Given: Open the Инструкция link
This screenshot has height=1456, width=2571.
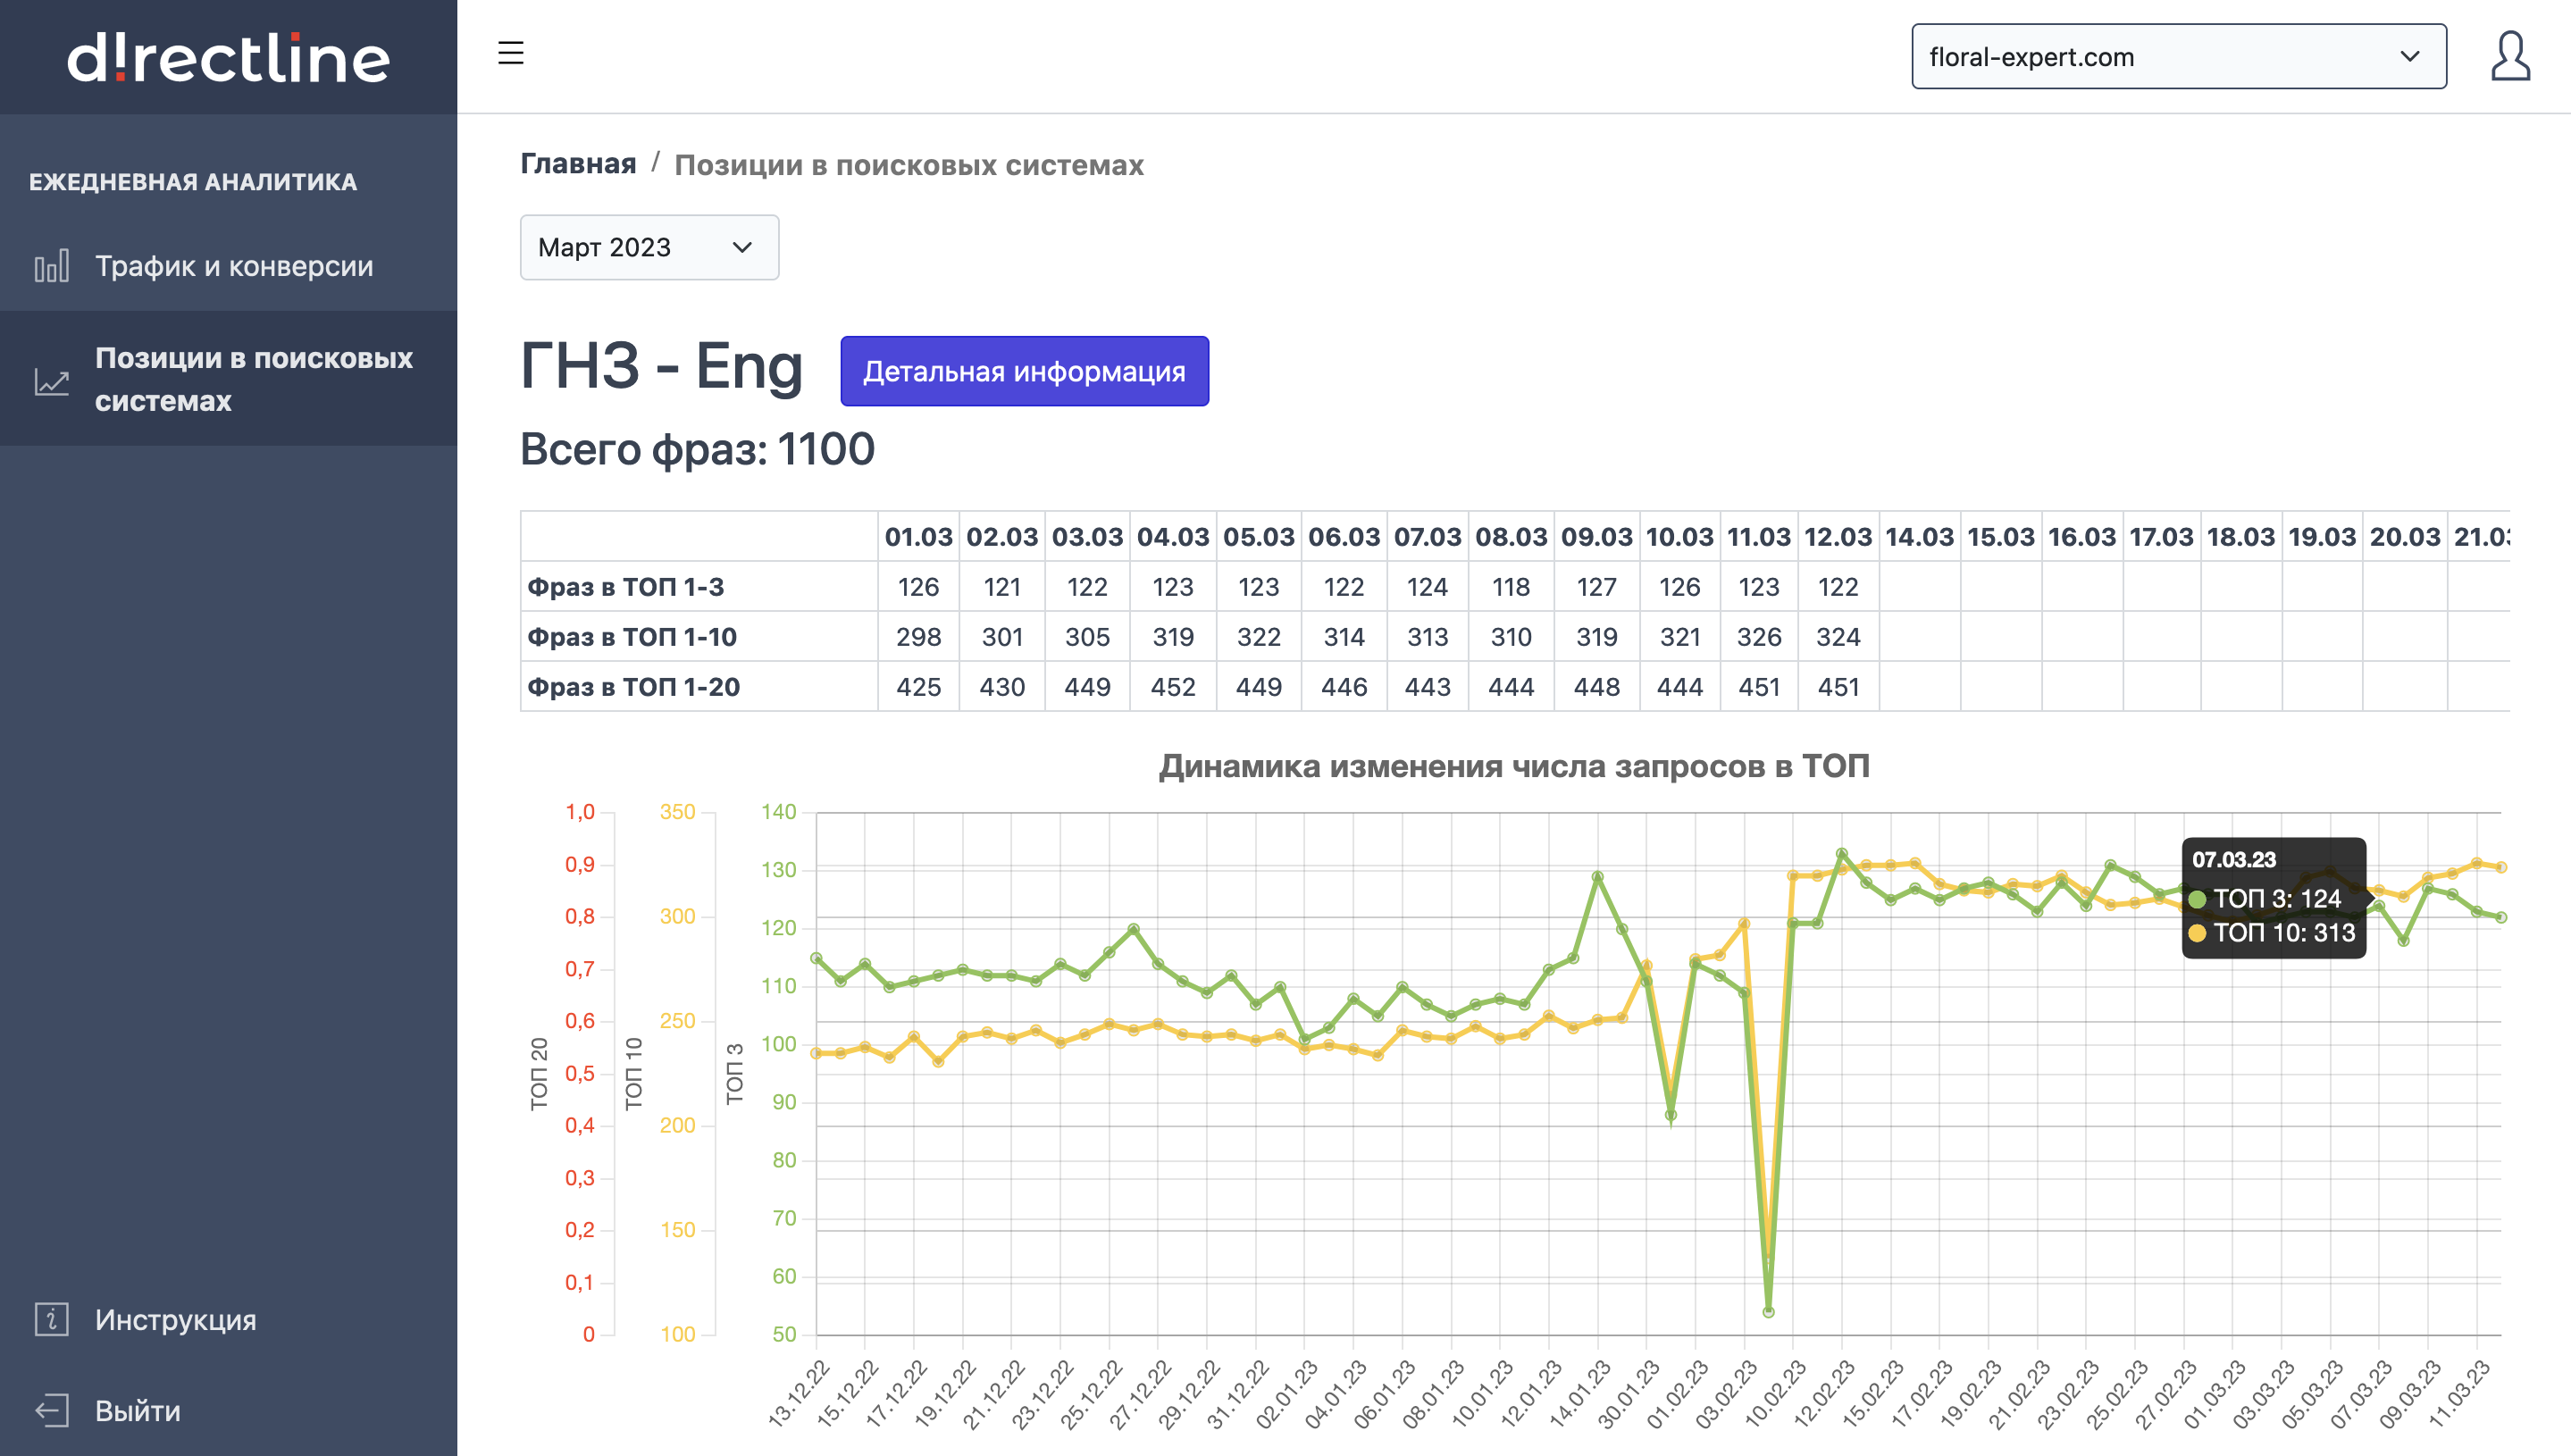Looking at the screenshot, I should pyautogui.click(x=175, y=1319).
